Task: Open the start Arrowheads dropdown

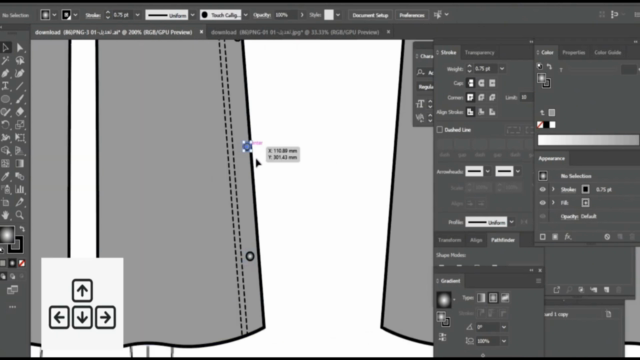Action: pos(488,171)
